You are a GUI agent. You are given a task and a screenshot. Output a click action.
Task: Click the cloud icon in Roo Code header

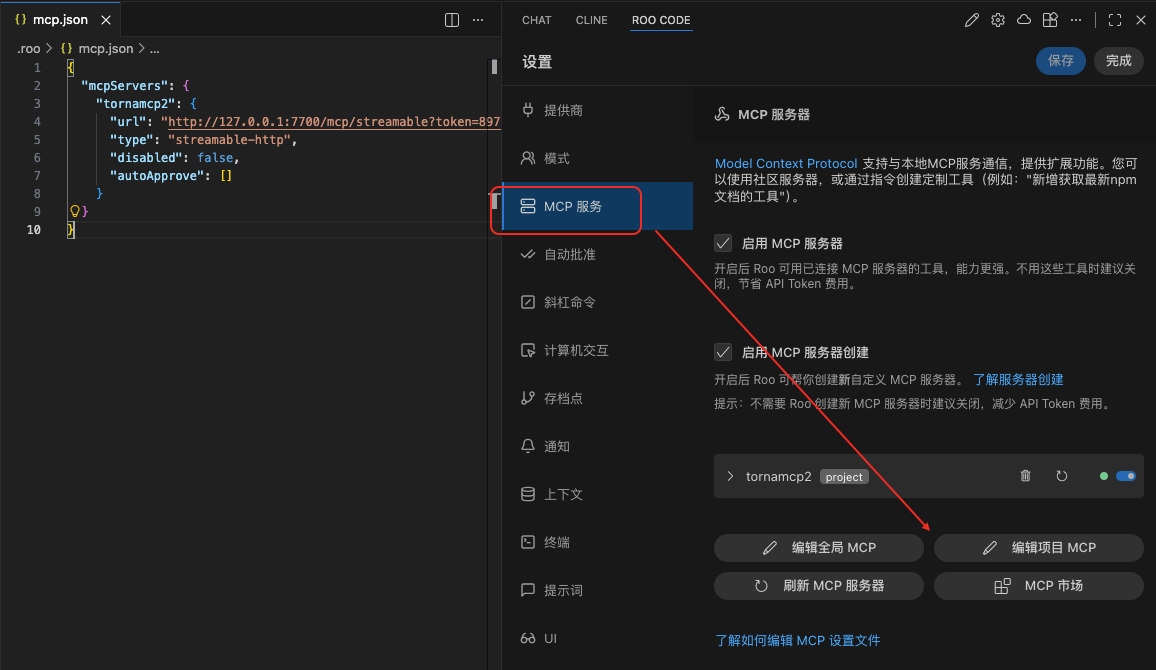coord(1024,20)
